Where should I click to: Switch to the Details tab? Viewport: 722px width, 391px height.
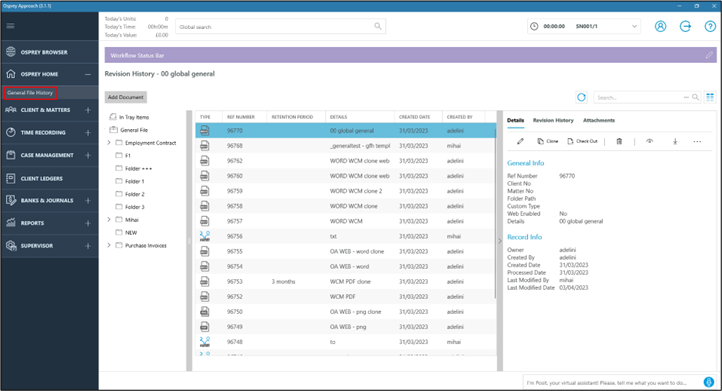coord(515,120)
